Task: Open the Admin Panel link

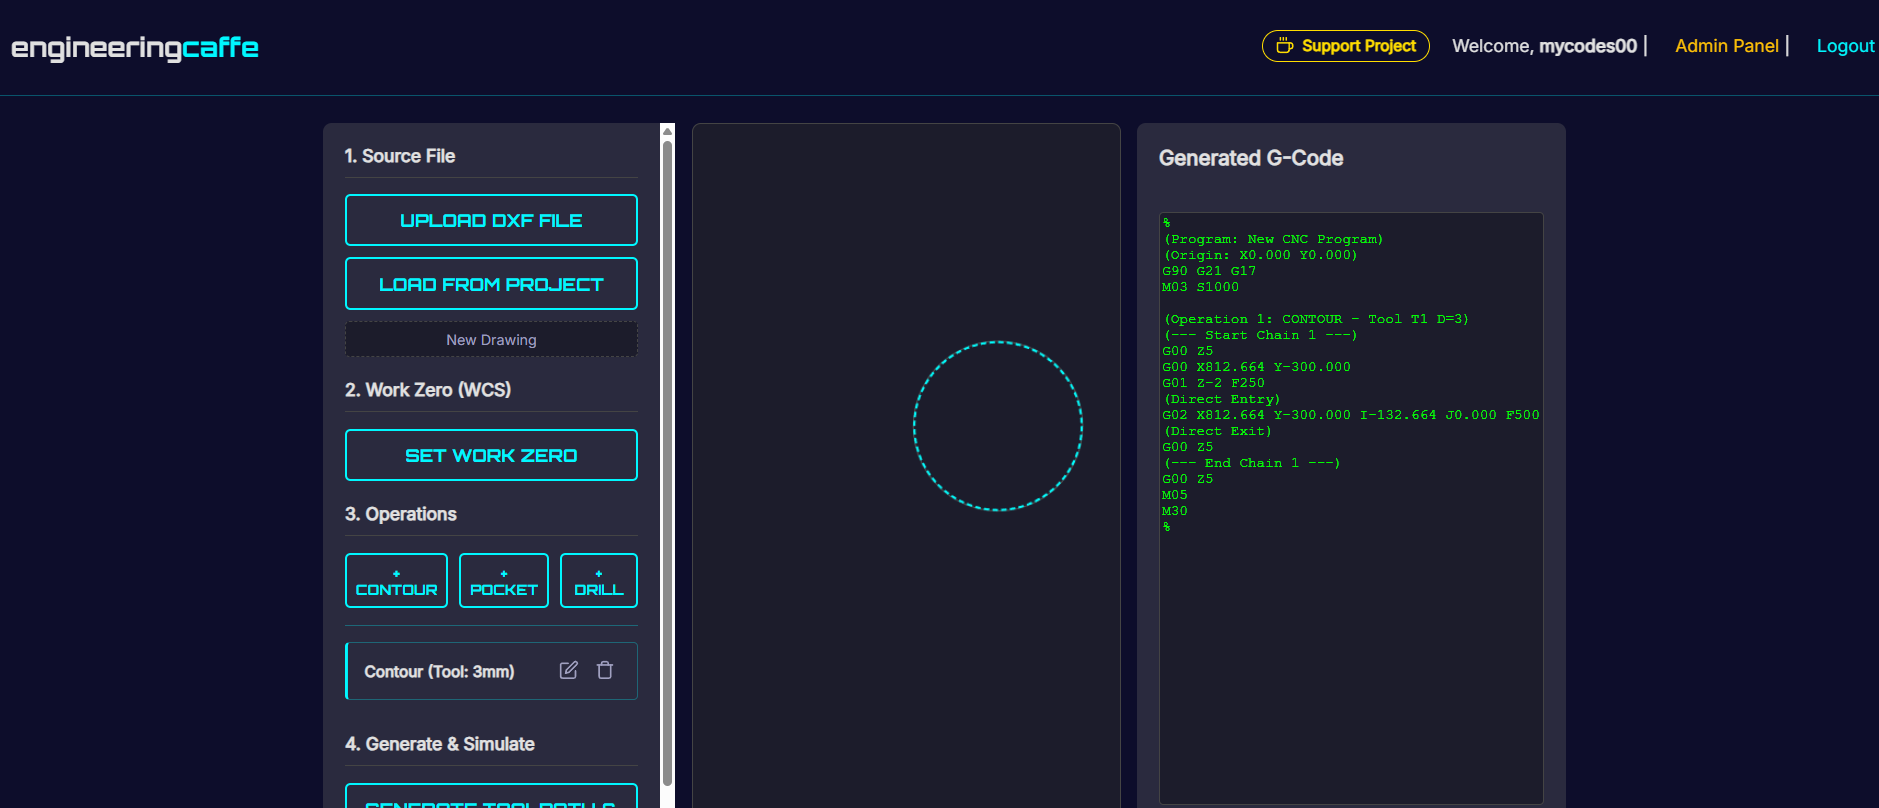Action: point(1727,46)
